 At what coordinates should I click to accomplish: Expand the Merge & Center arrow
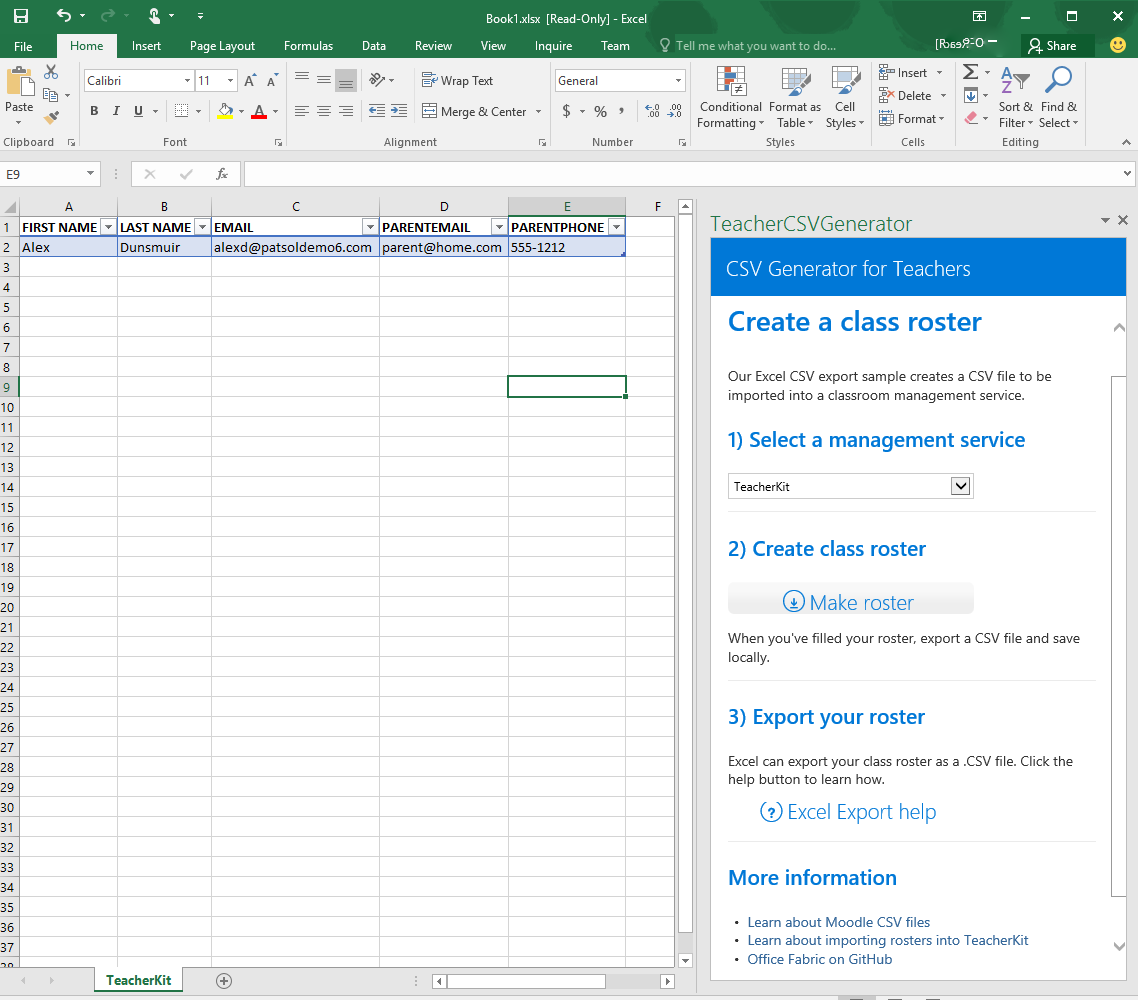click(539, 112)
